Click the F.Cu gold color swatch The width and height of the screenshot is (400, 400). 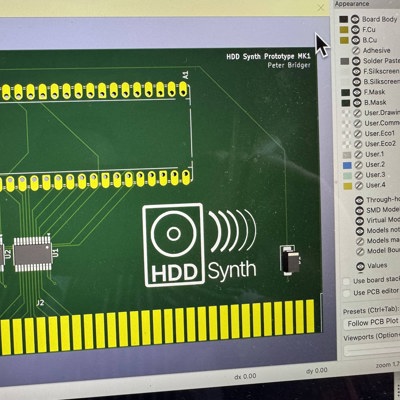(x=344, y=30)
